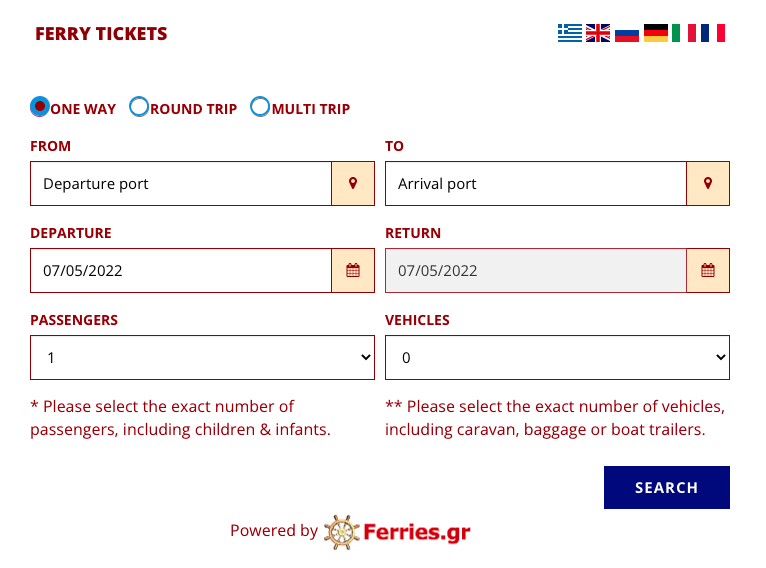Expand the Vehicles dropdown
766x568 pixels.
(557, 358)
